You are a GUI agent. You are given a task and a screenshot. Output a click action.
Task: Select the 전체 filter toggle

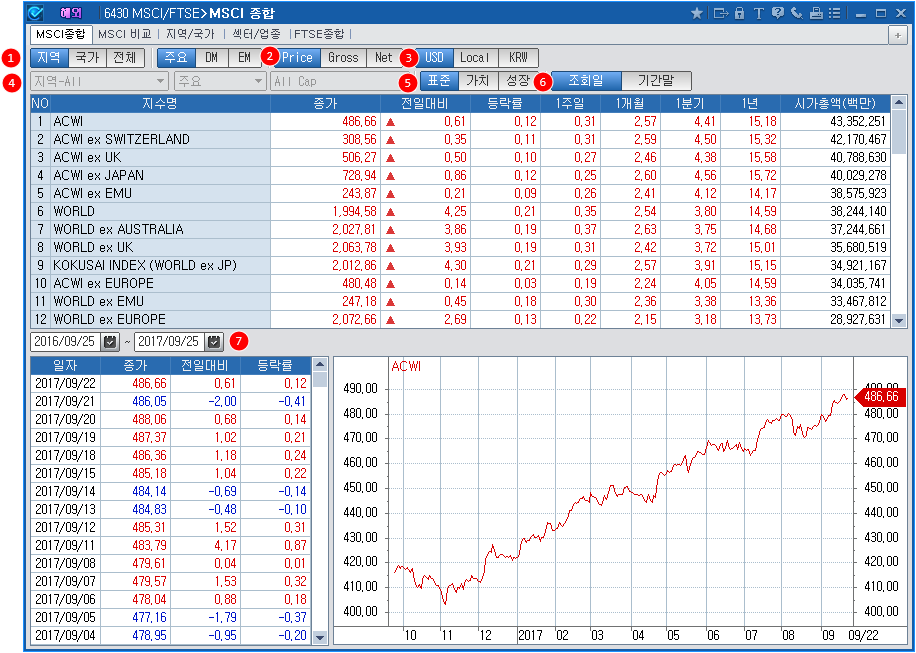tap(124, 58)
